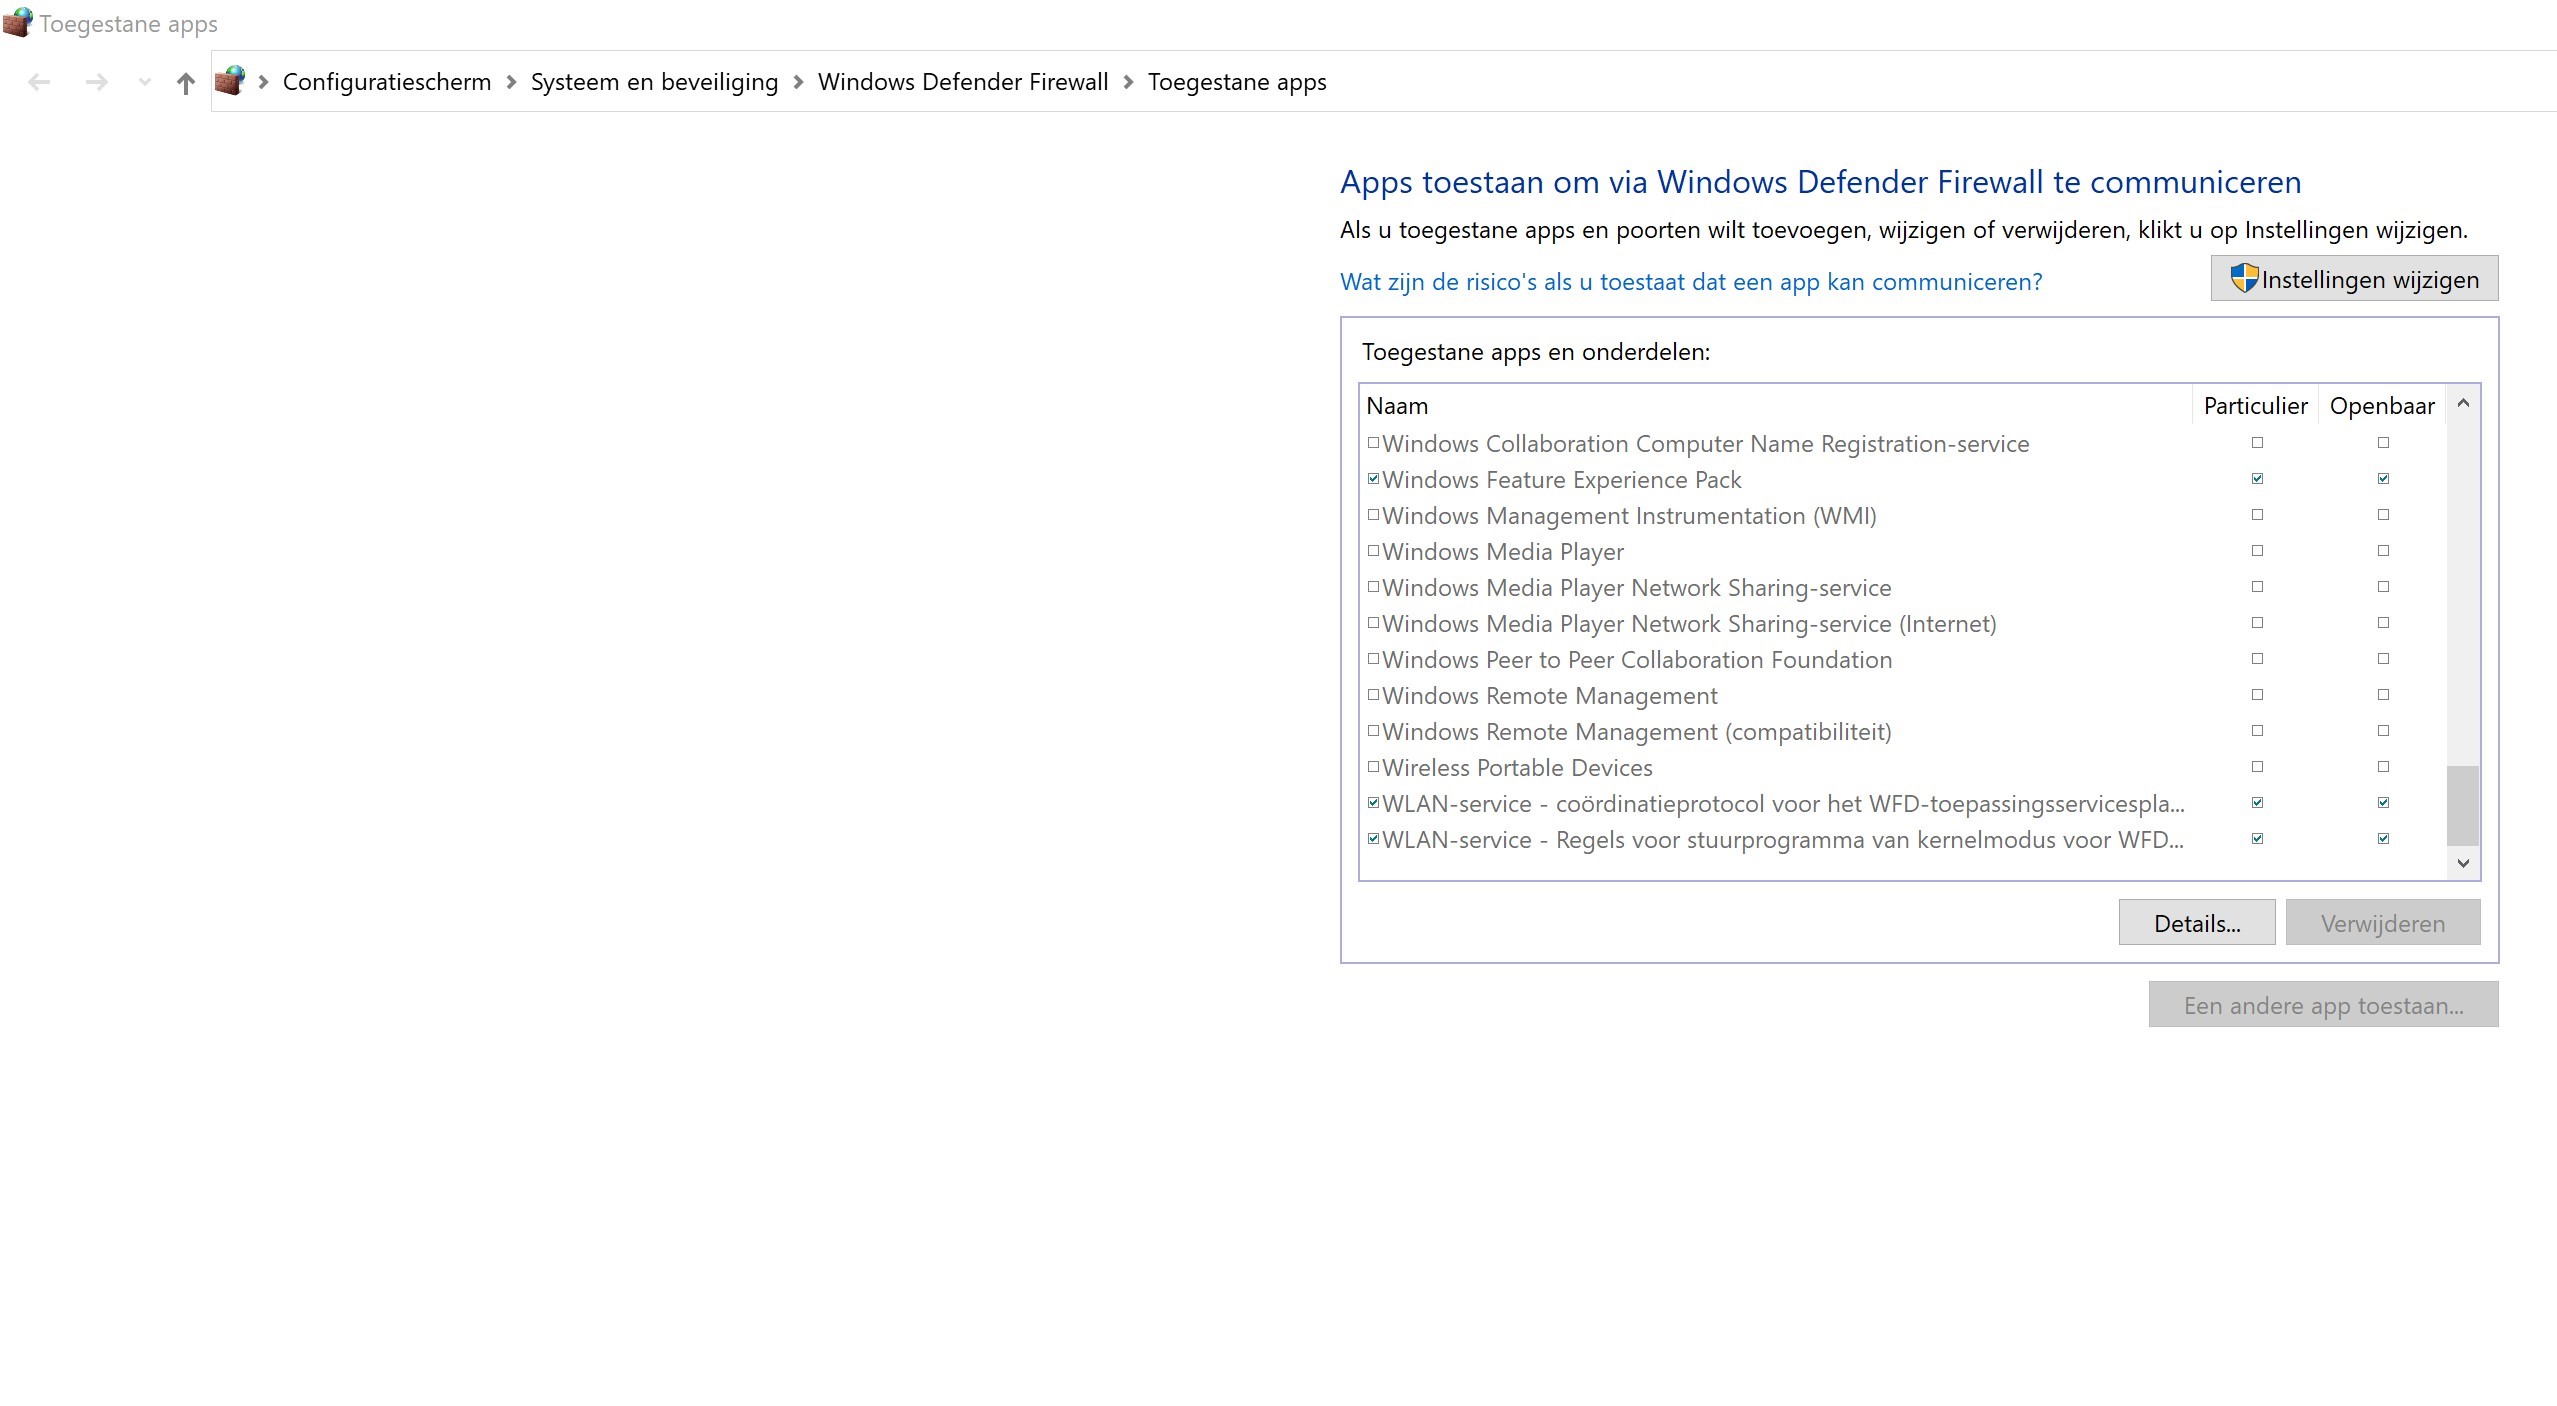Screen dimensions: 2557x1406
Task: Check Openbaar for Windows Collaboration Computer Name Registration-service
Action: click(2383, 443)
